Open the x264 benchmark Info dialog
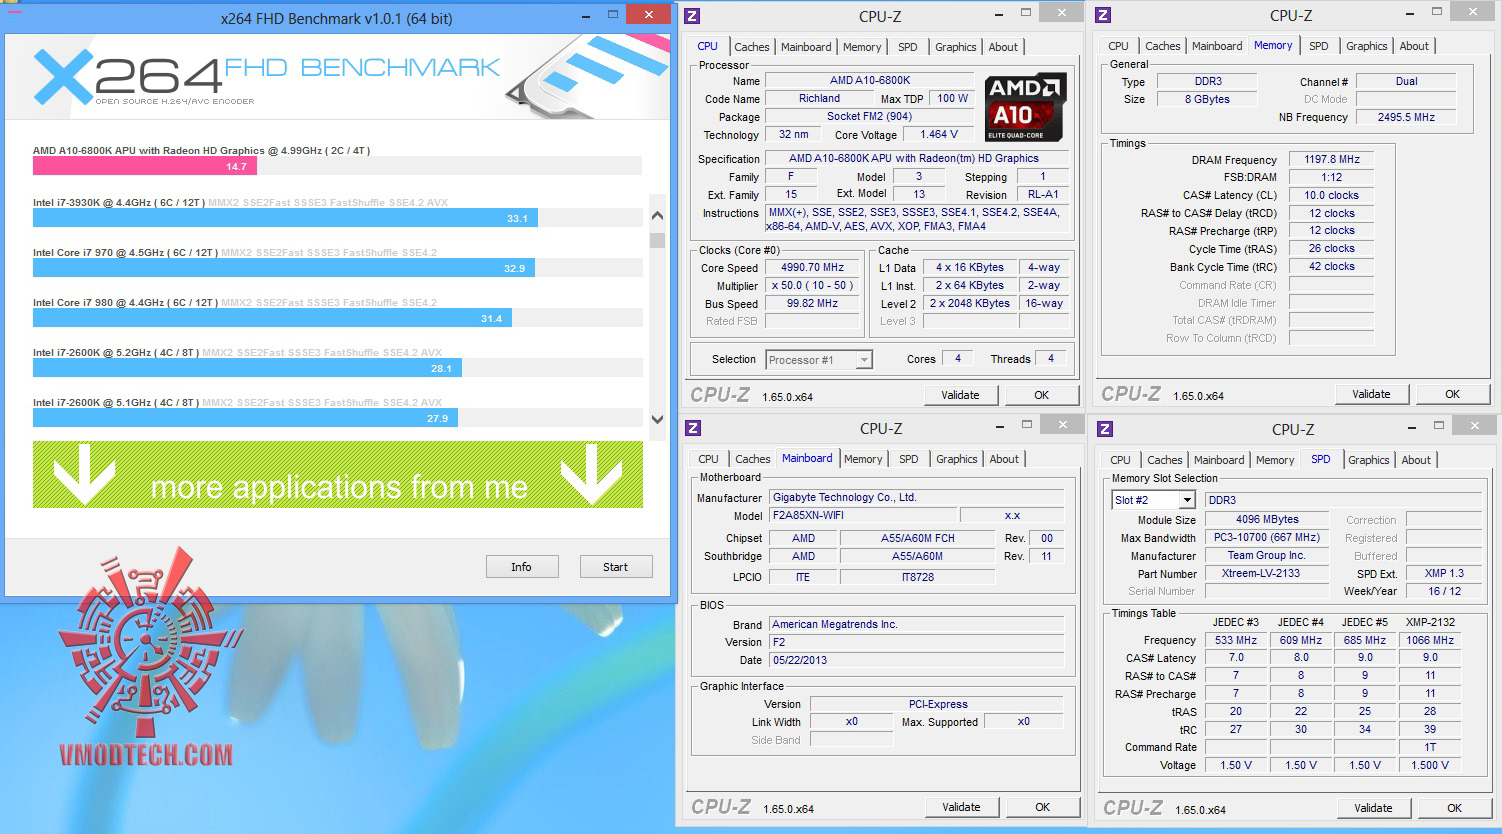This screenshot has height=834, width=1502. point(522,567)
